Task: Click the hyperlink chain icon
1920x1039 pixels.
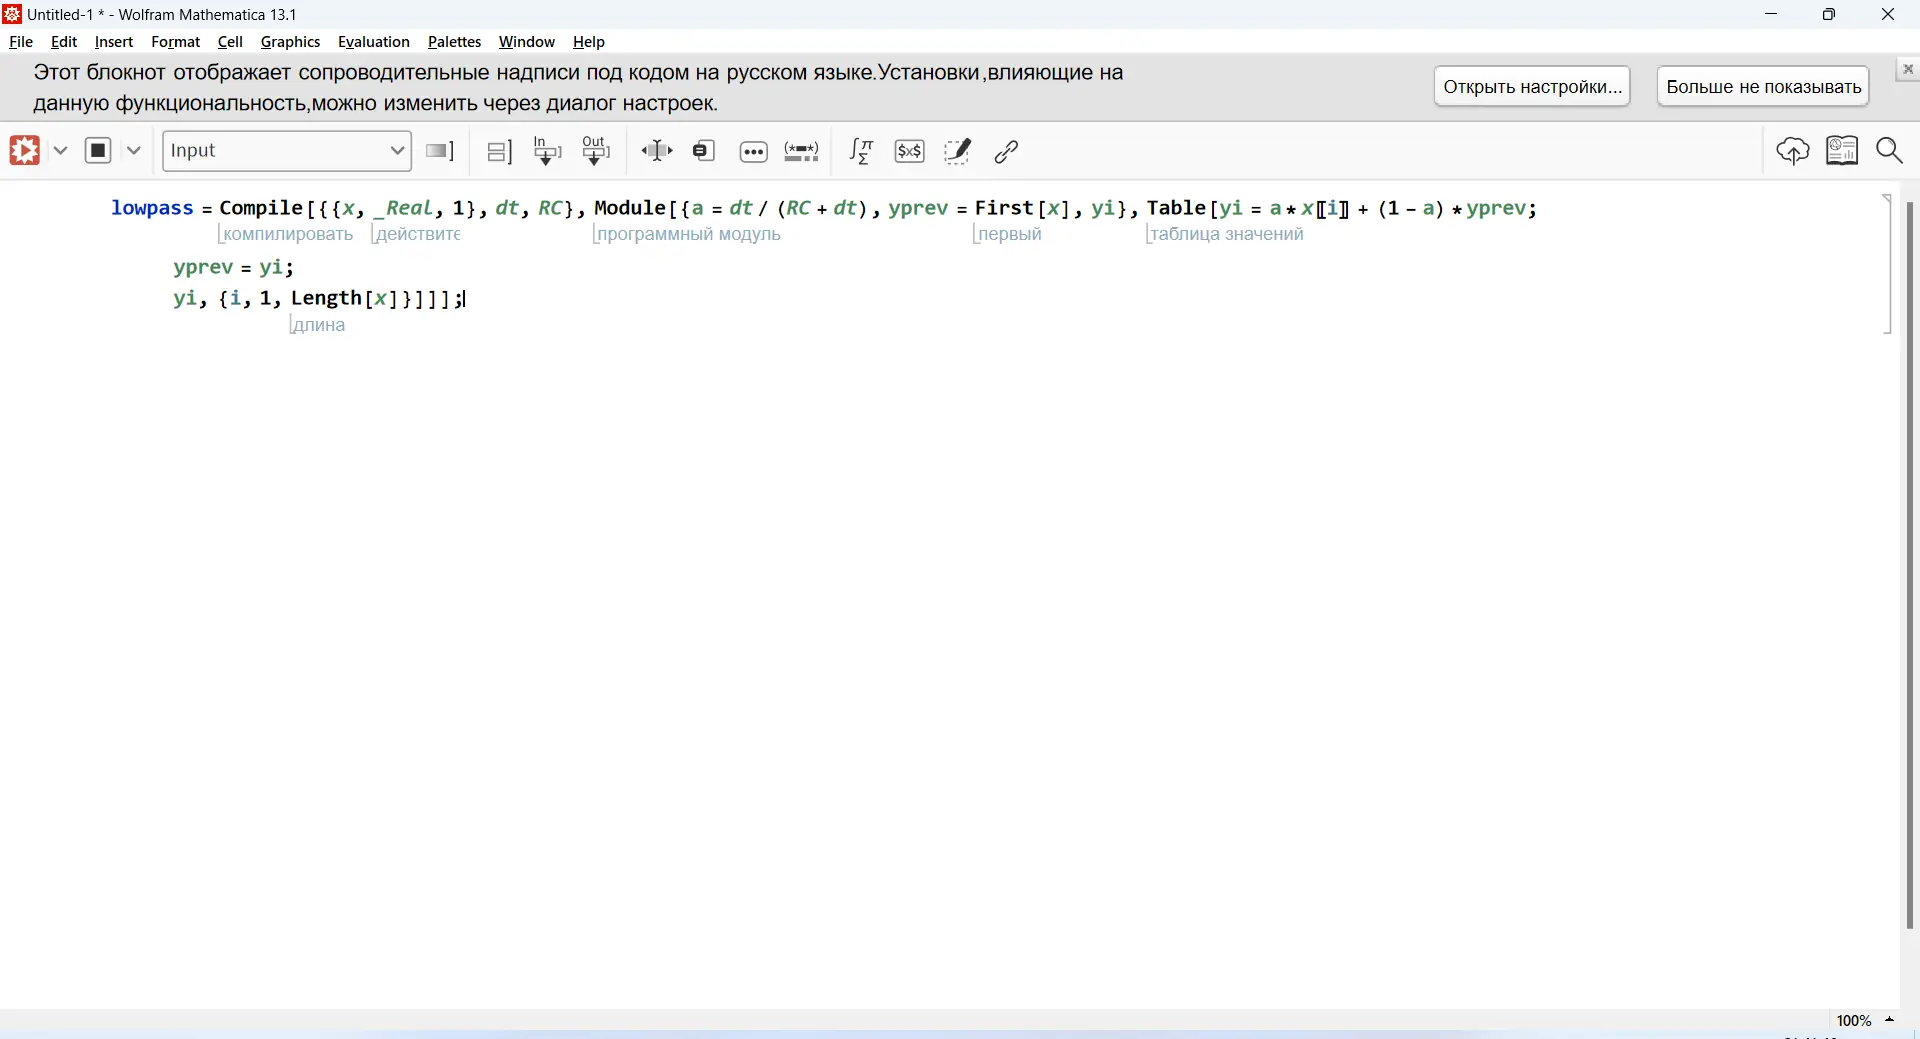Action: pos(1007,151)
